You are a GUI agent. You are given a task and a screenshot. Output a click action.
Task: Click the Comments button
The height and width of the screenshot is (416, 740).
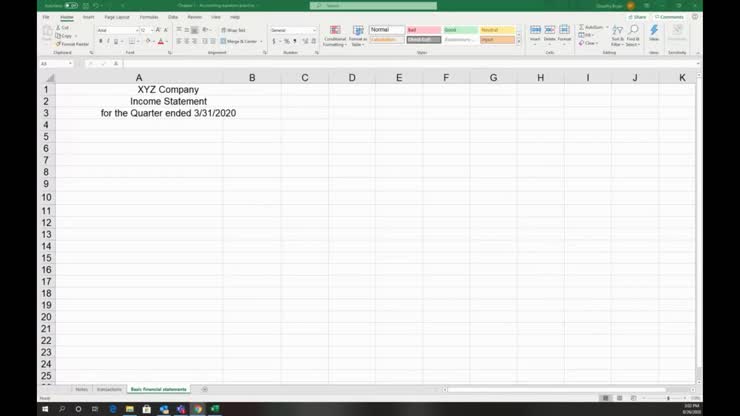[x=669, y=17]
